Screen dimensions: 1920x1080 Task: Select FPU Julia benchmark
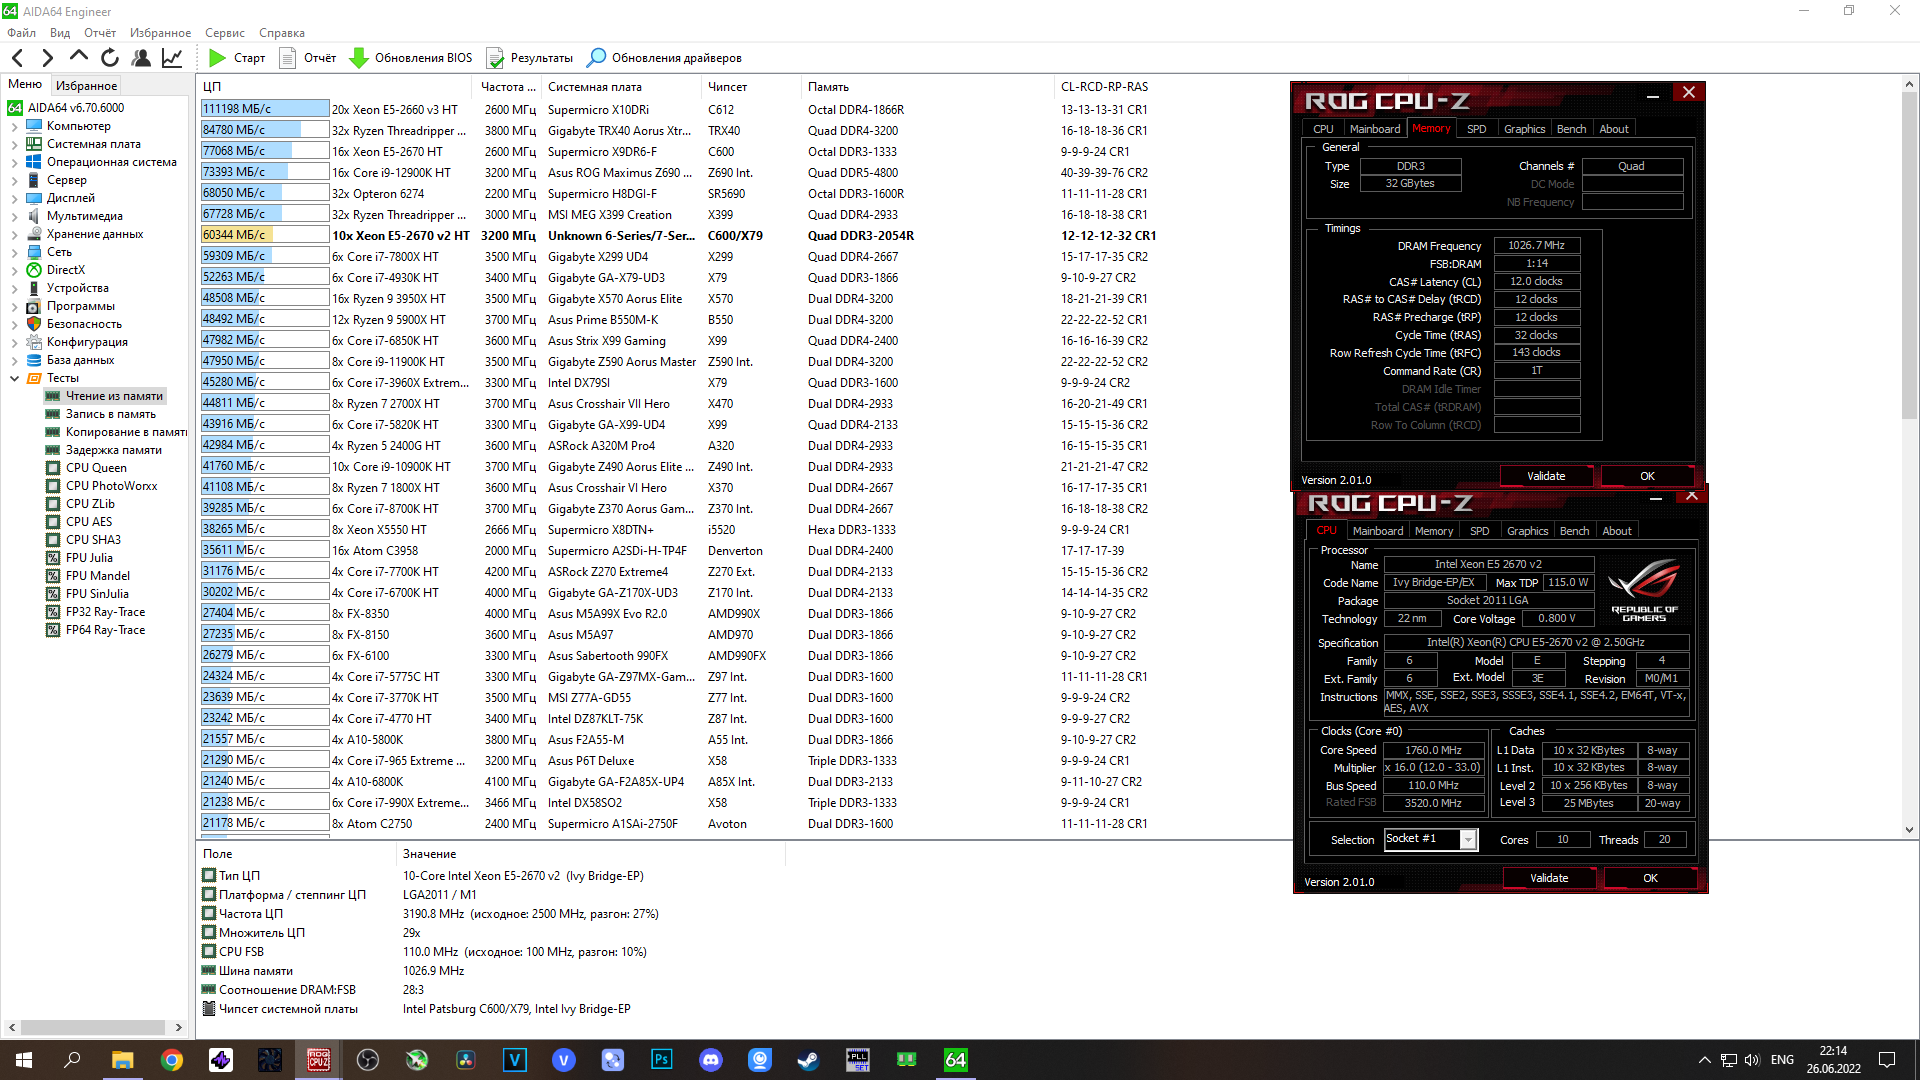click(x=89, y=558)
